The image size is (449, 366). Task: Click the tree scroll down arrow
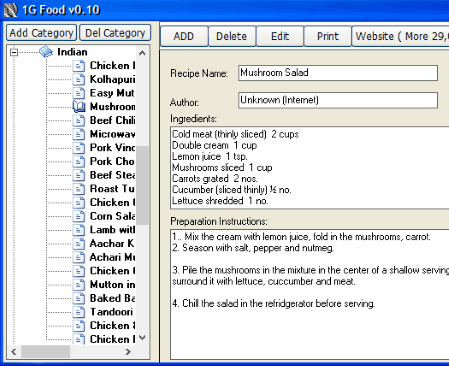click(x=142, y=338)
